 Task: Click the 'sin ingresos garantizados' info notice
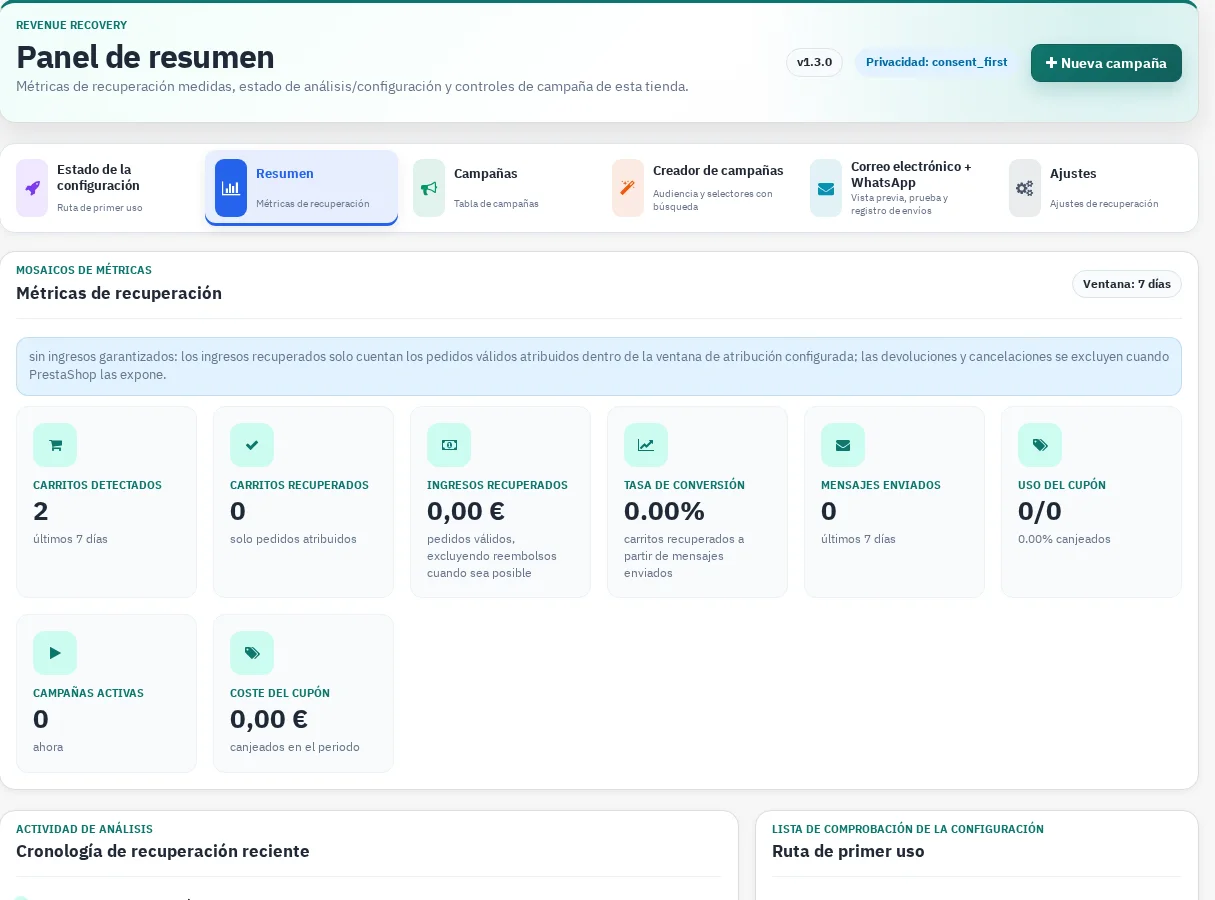599,366
